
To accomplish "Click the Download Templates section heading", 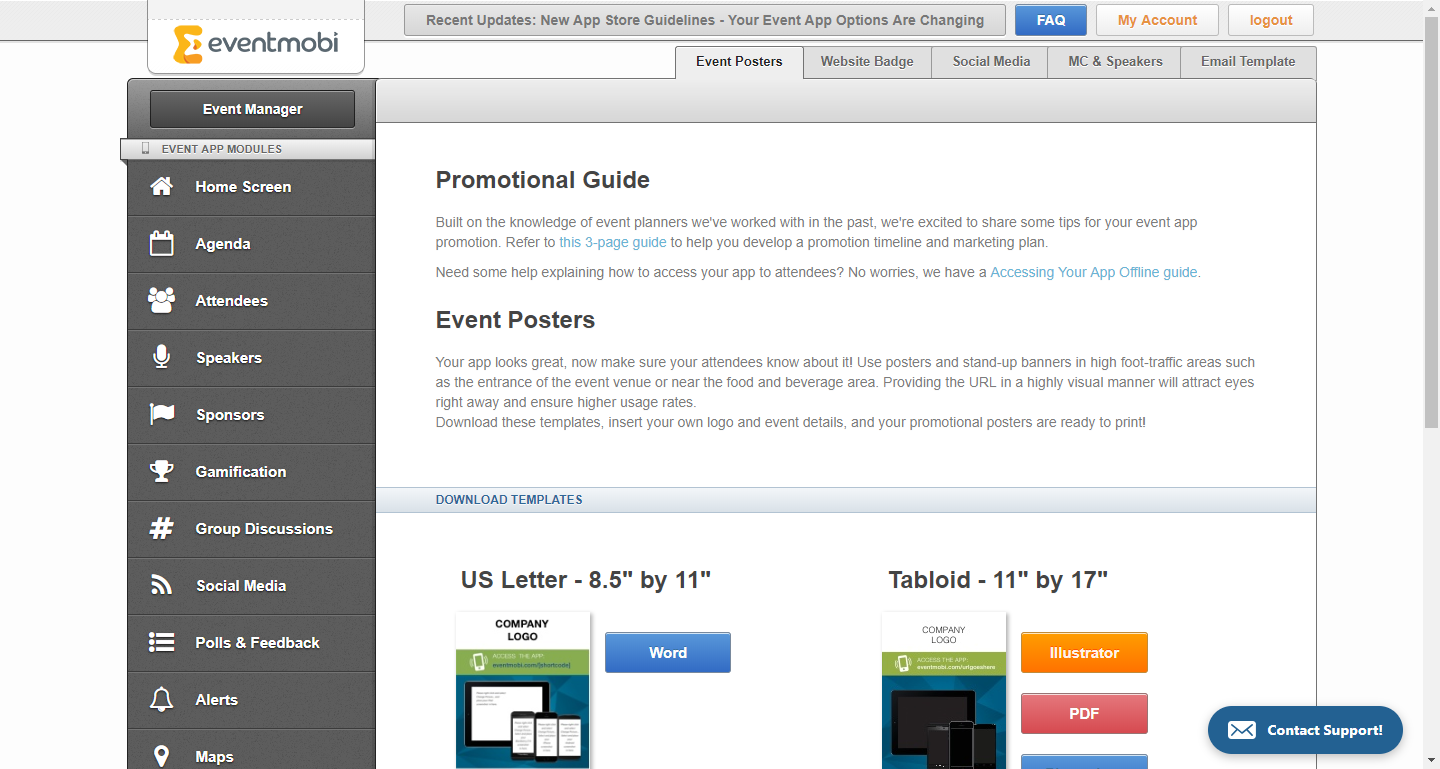I will (x=509, y=500).
